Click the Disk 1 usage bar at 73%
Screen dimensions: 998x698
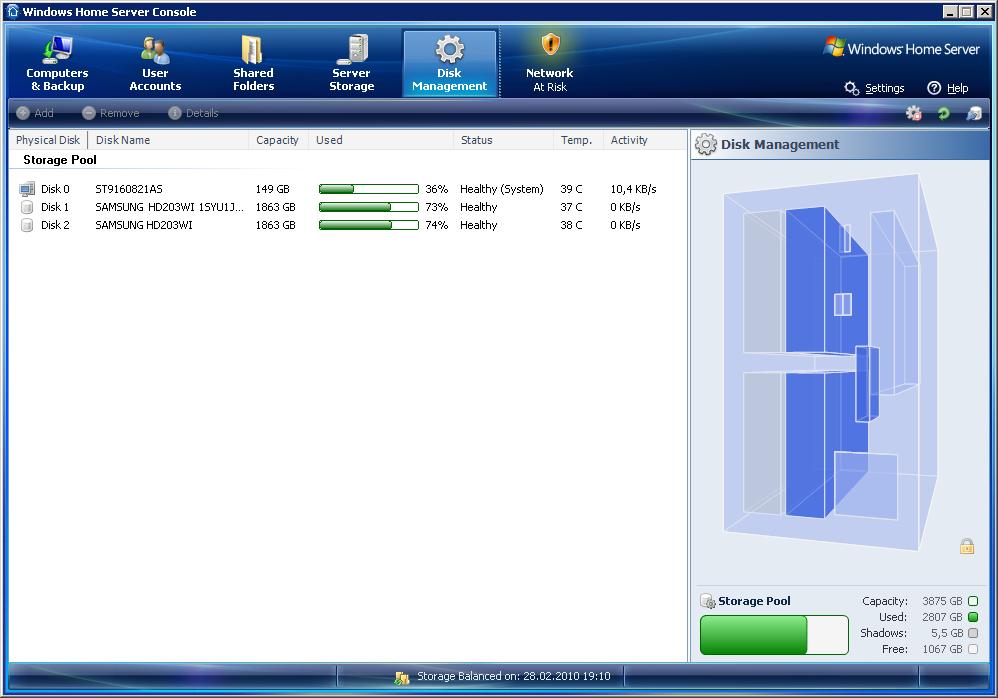click(x=369, y=207)
